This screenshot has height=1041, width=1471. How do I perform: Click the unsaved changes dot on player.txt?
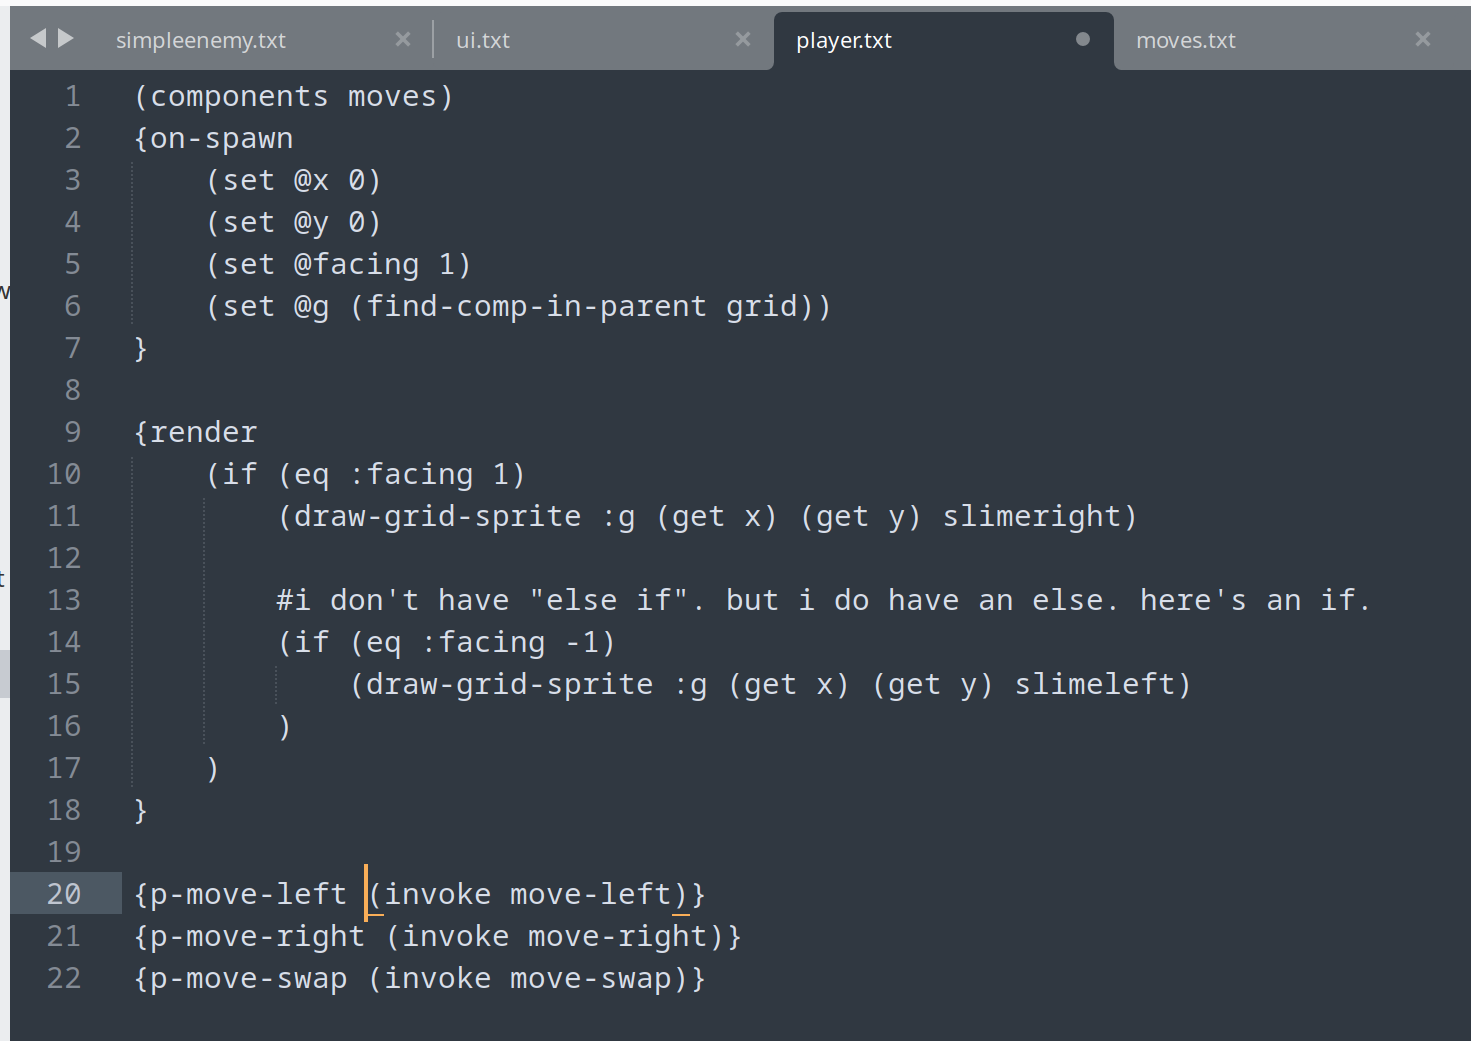[x=1081, y=39]
